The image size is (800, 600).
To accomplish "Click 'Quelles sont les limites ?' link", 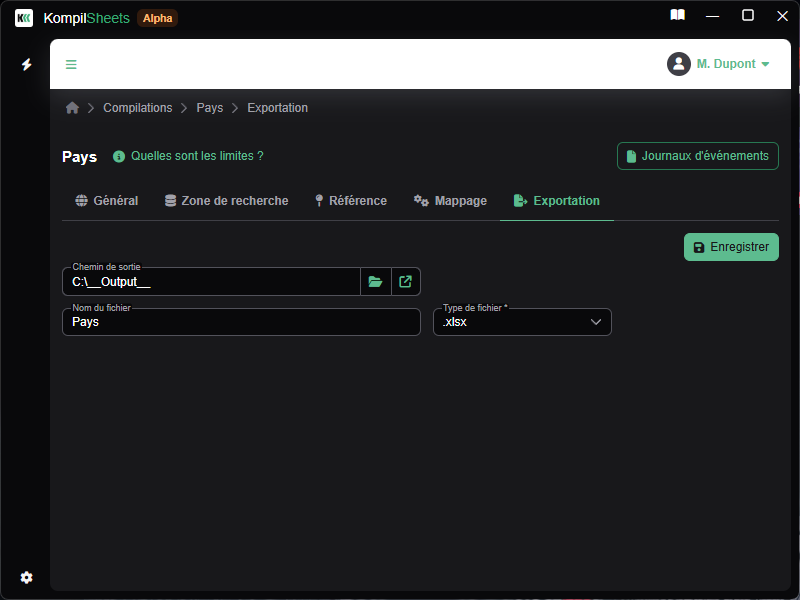I will [x=196, y=156].
